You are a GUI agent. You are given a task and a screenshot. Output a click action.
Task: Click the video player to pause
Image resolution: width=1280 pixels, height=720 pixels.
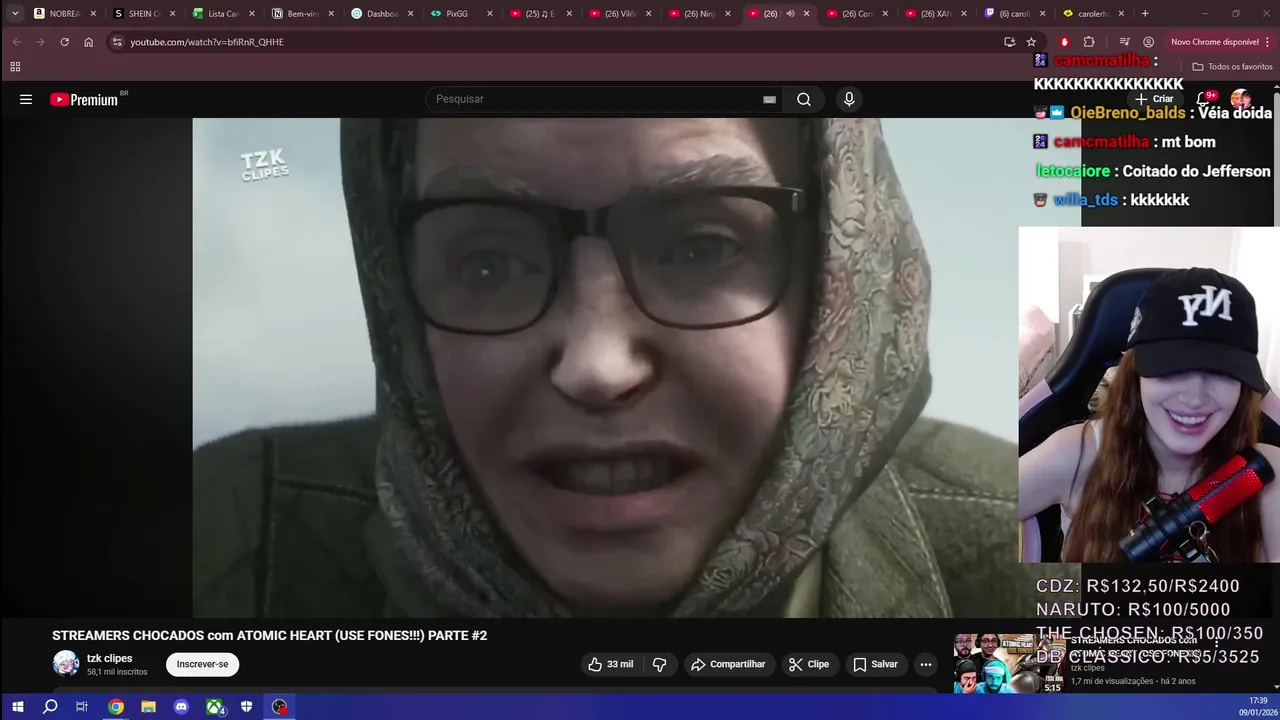[x=605, y=368]
